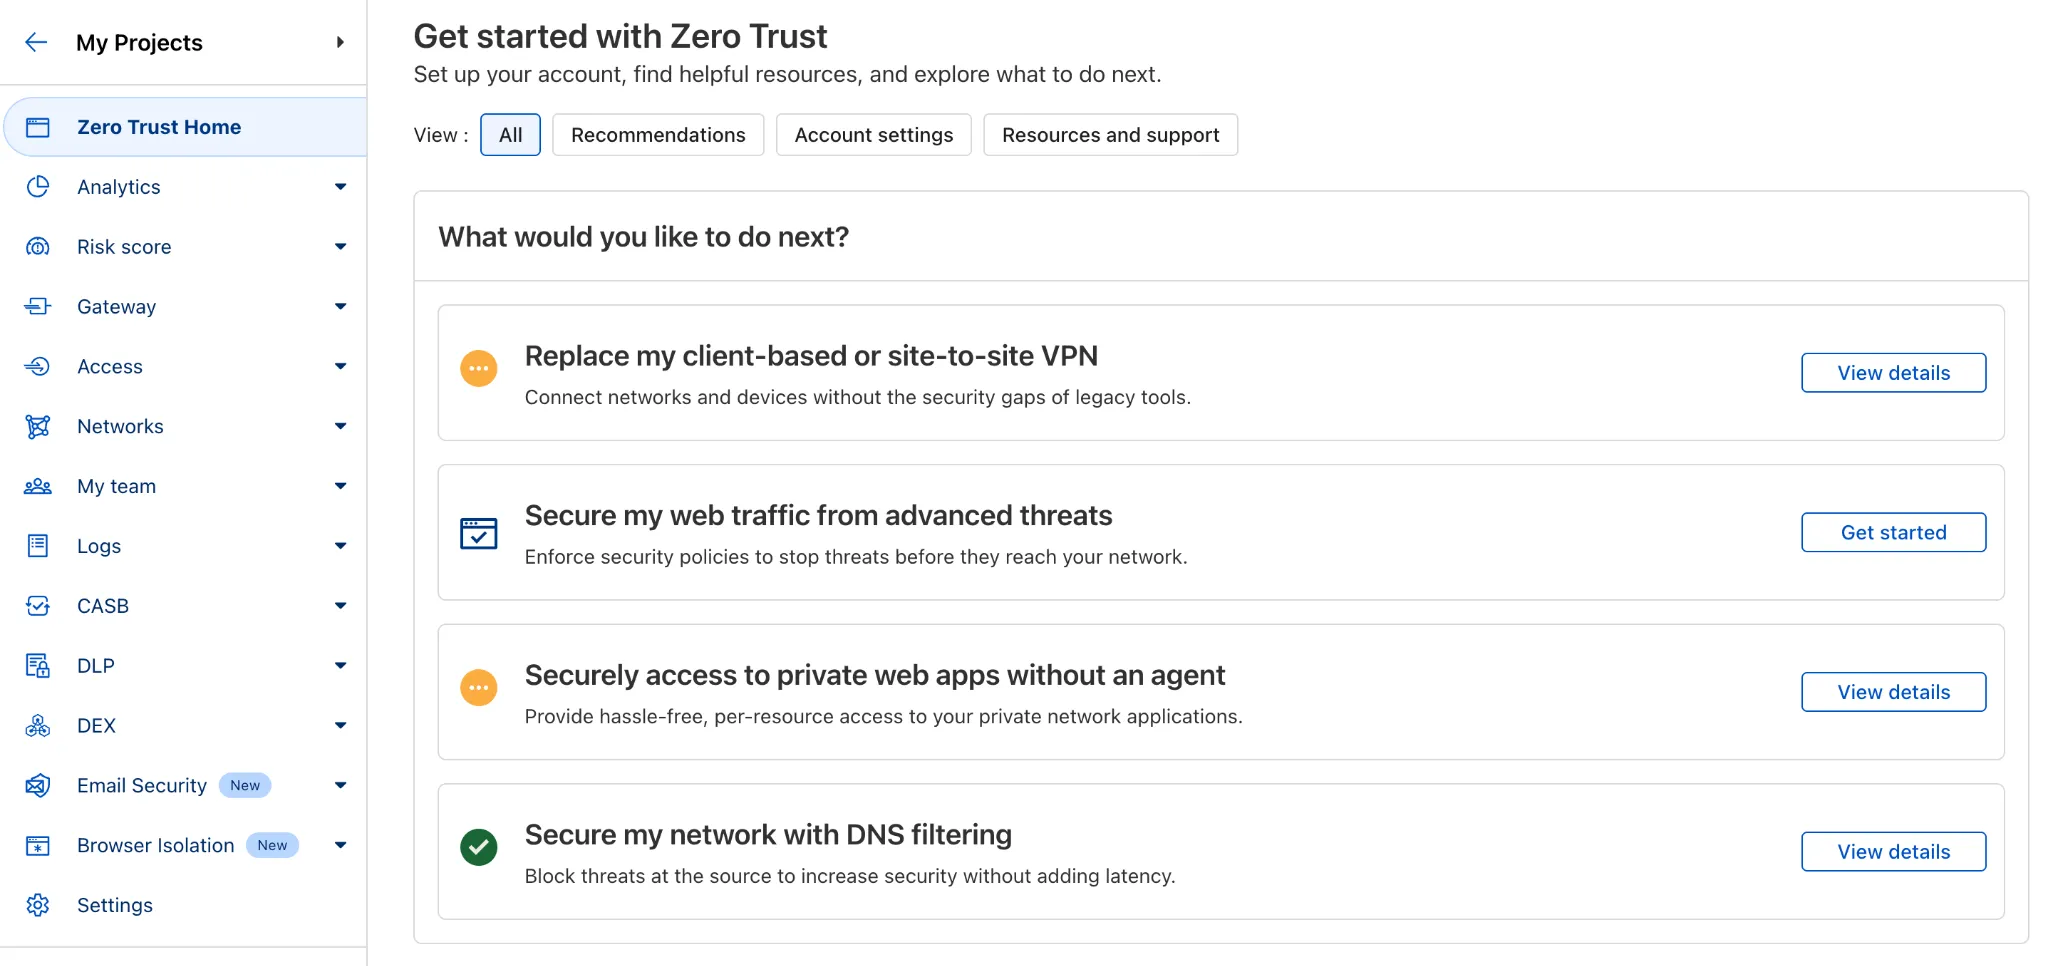Viewport: 2048px width, 966px height.
Task: Open Zero Trust Home
Action: [x=159, y=126]
